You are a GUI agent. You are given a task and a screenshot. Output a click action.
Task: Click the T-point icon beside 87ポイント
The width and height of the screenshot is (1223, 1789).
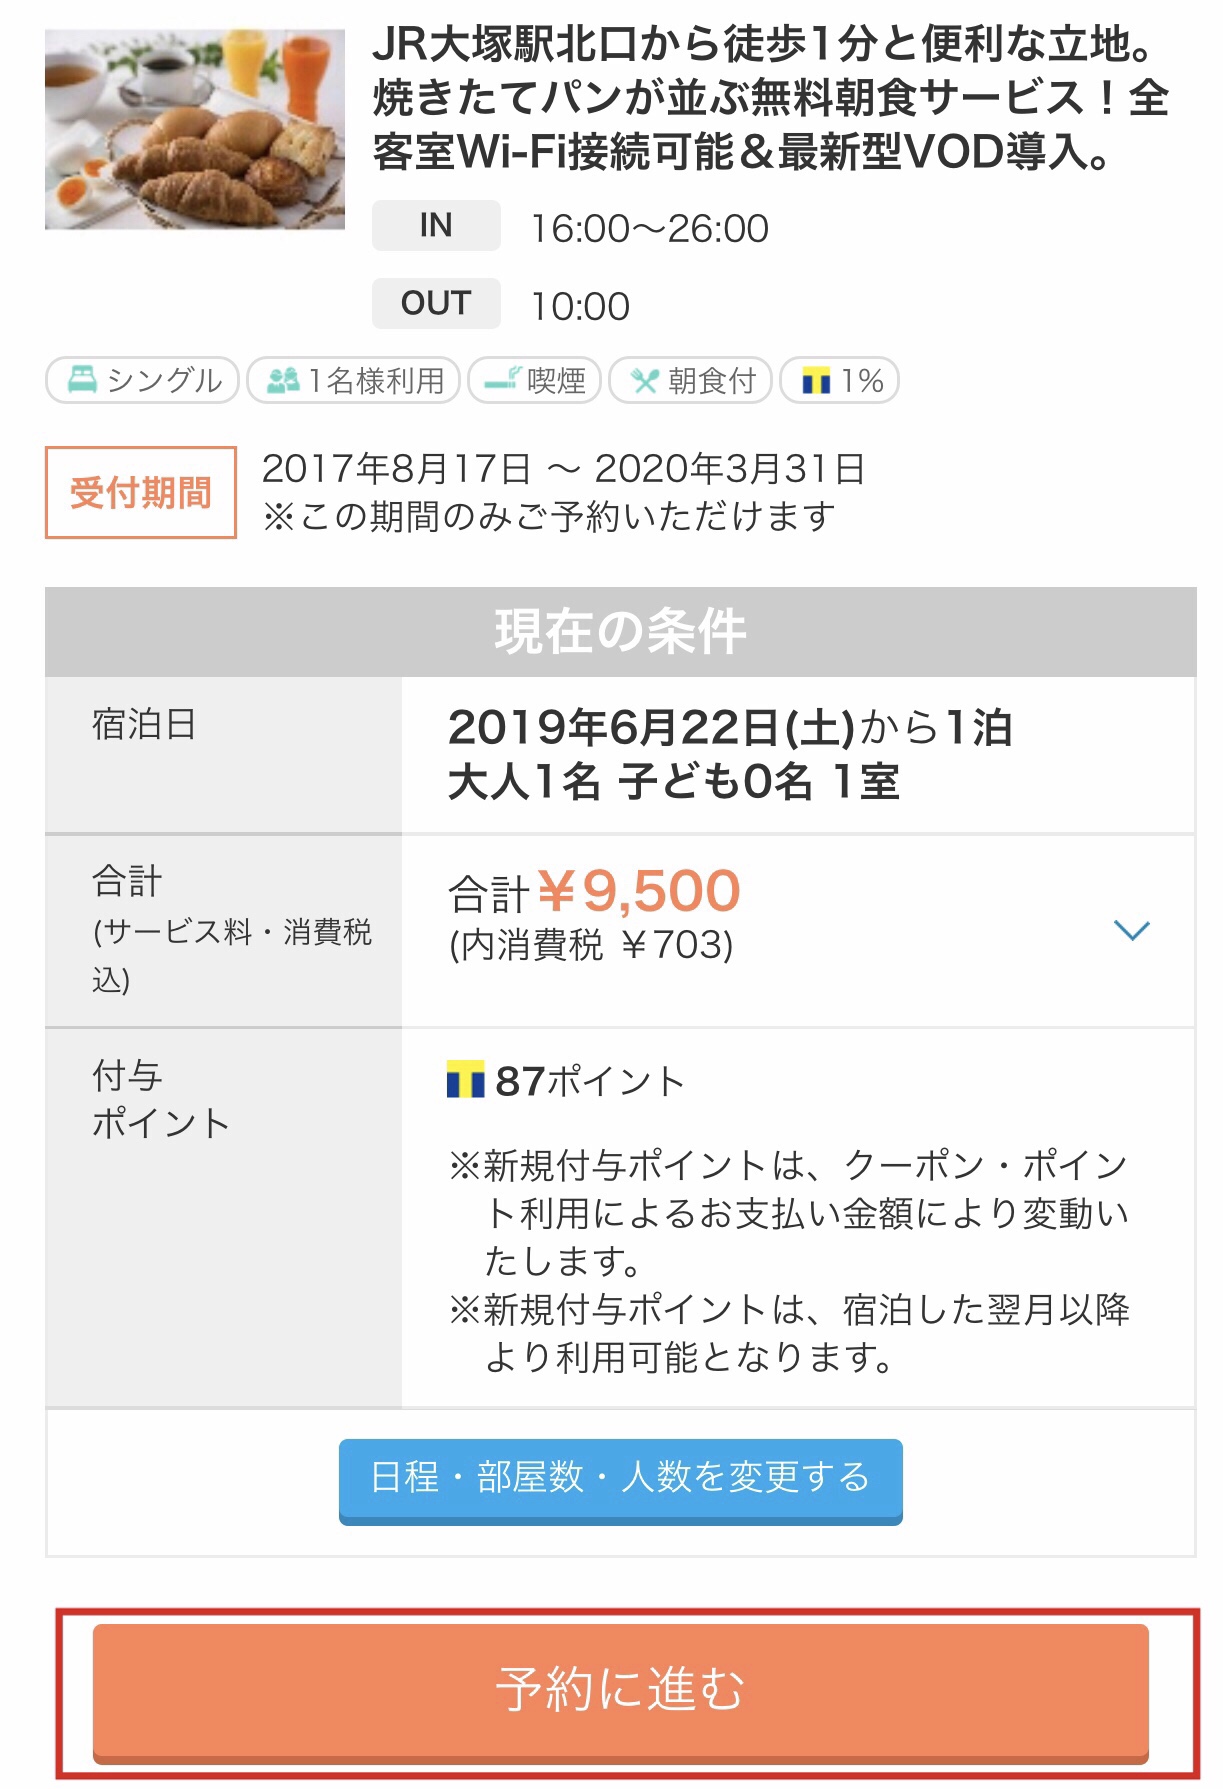pyautogui.click(x=465, y=1080)
